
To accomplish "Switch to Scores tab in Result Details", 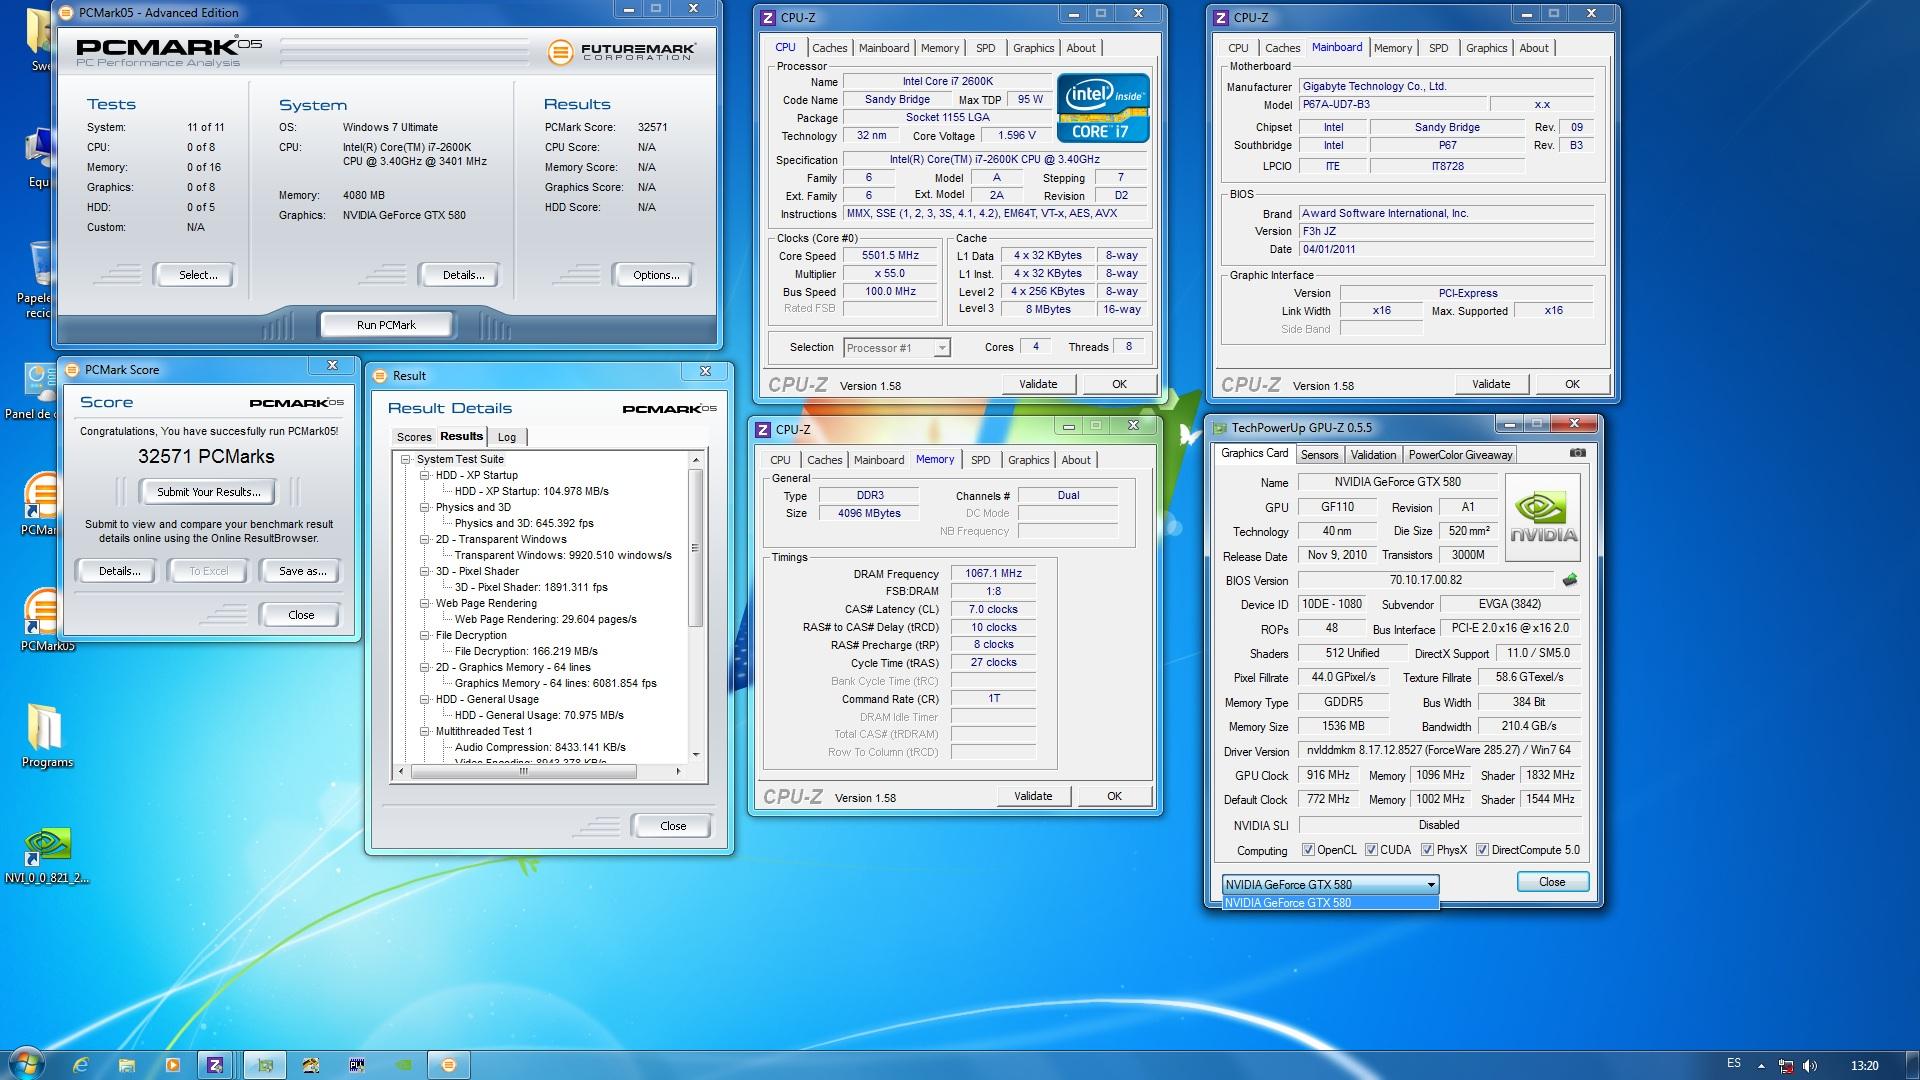I will (413, 437).
